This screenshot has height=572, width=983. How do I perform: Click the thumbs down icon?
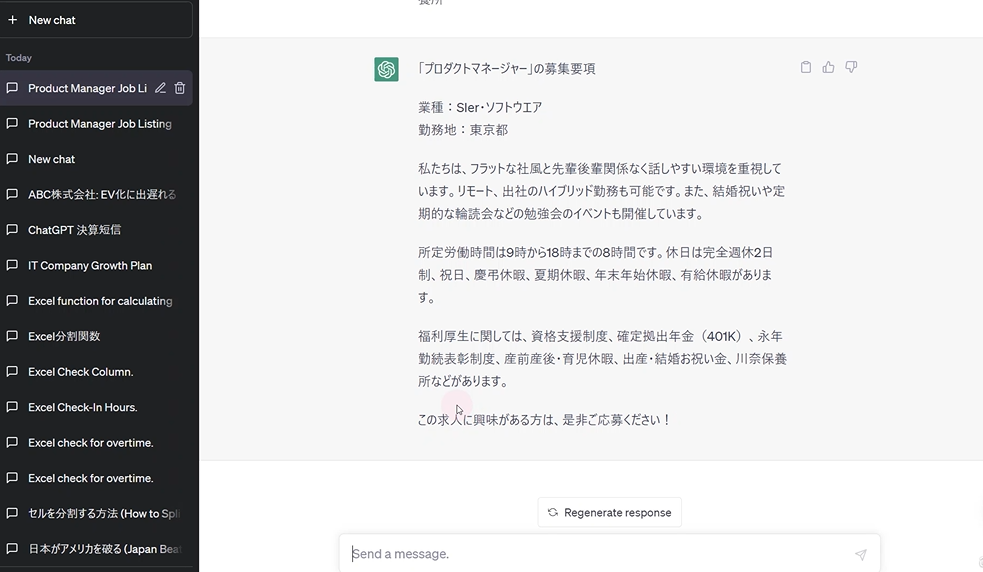(851, 67)
